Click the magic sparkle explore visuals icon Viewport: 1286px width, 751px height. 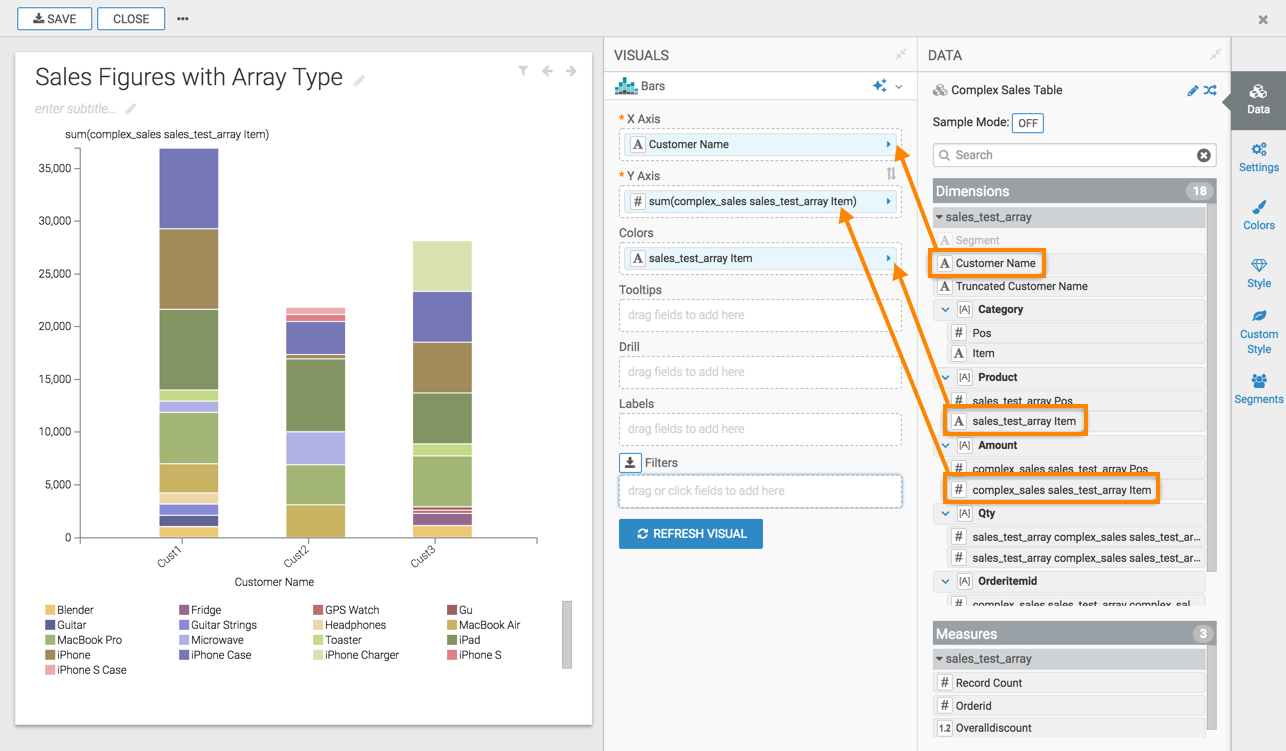coord(879,87)
